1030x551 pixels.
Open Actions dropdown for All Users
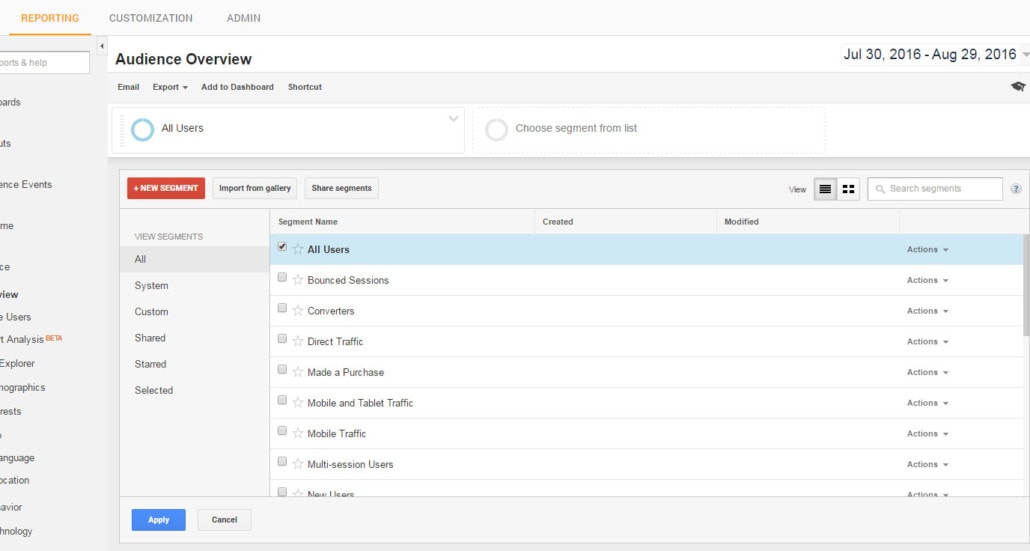pyautogui.click(x=928, y=250)
